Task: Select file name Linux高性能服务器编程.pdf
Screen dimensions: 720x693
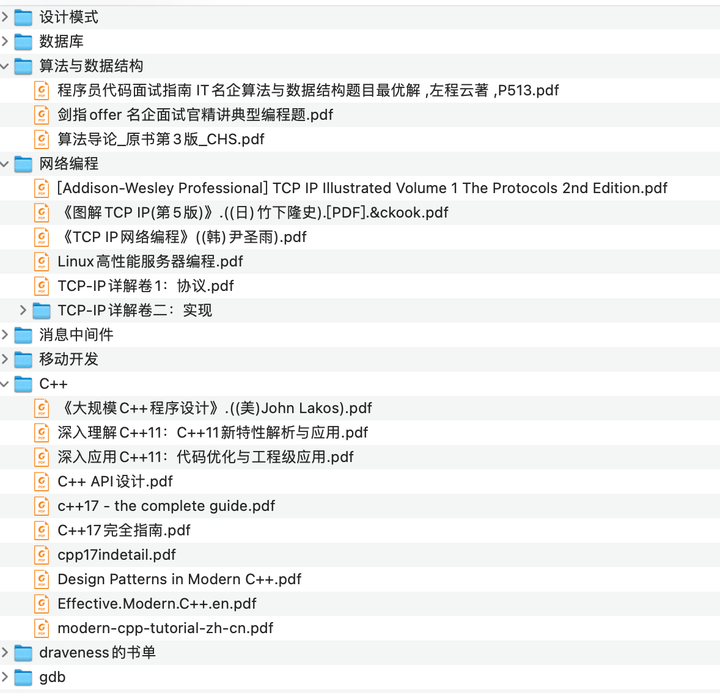Action: (150, 262)
